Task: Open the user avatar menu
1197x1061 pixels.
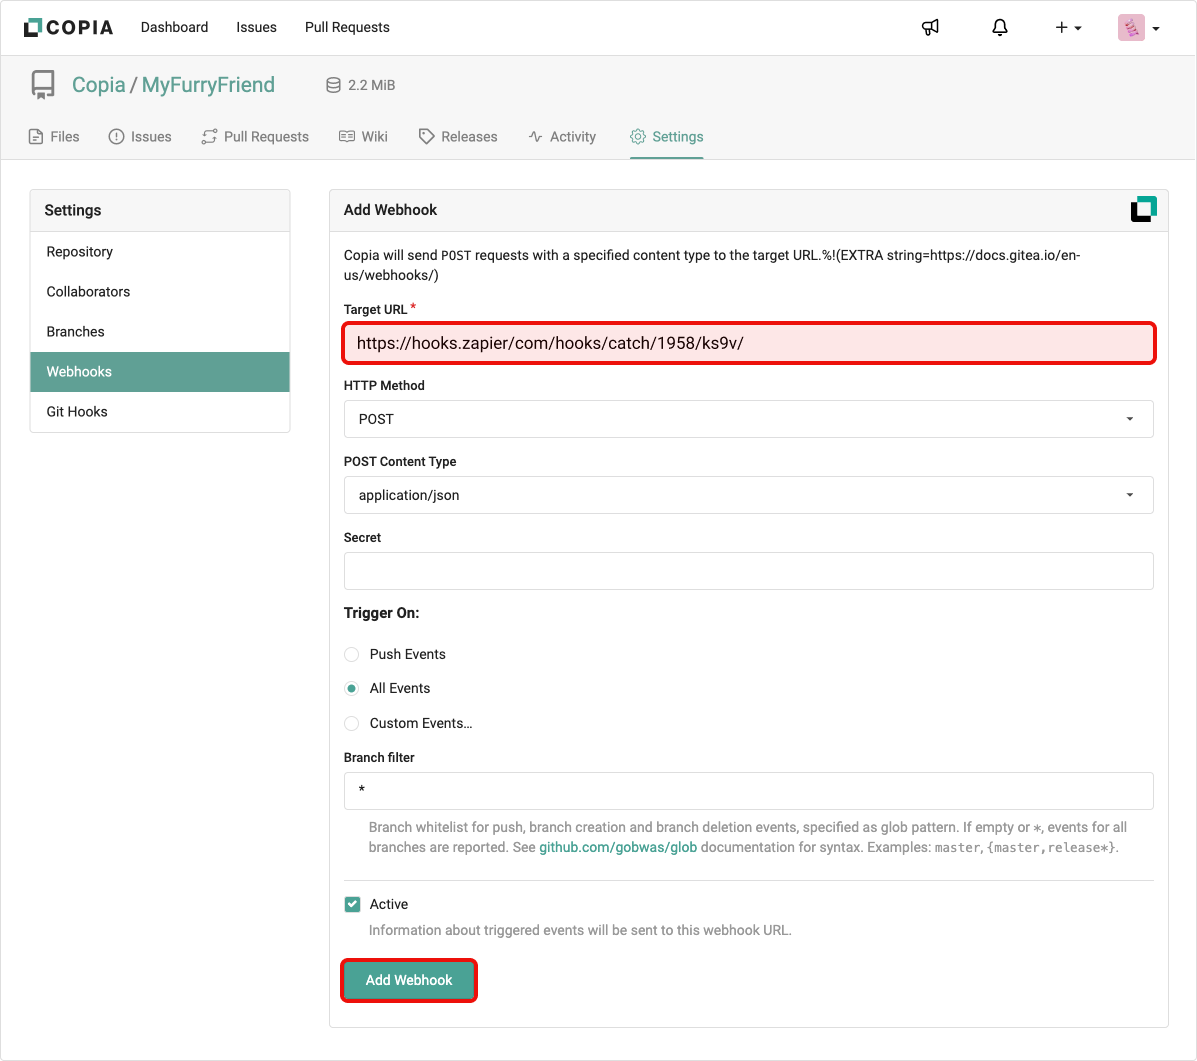Action: click(x=1139, y=28)
